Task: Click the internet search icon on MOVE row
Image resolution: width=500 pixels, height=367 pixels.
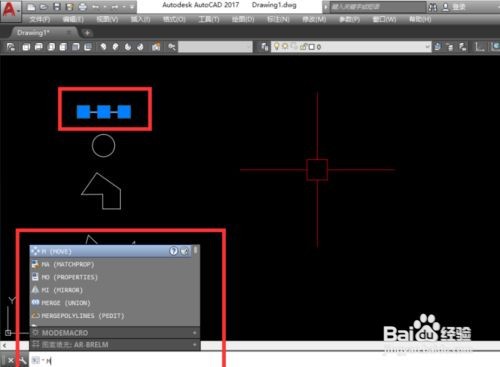Action: pyautogui.click(x=184, y=251)
